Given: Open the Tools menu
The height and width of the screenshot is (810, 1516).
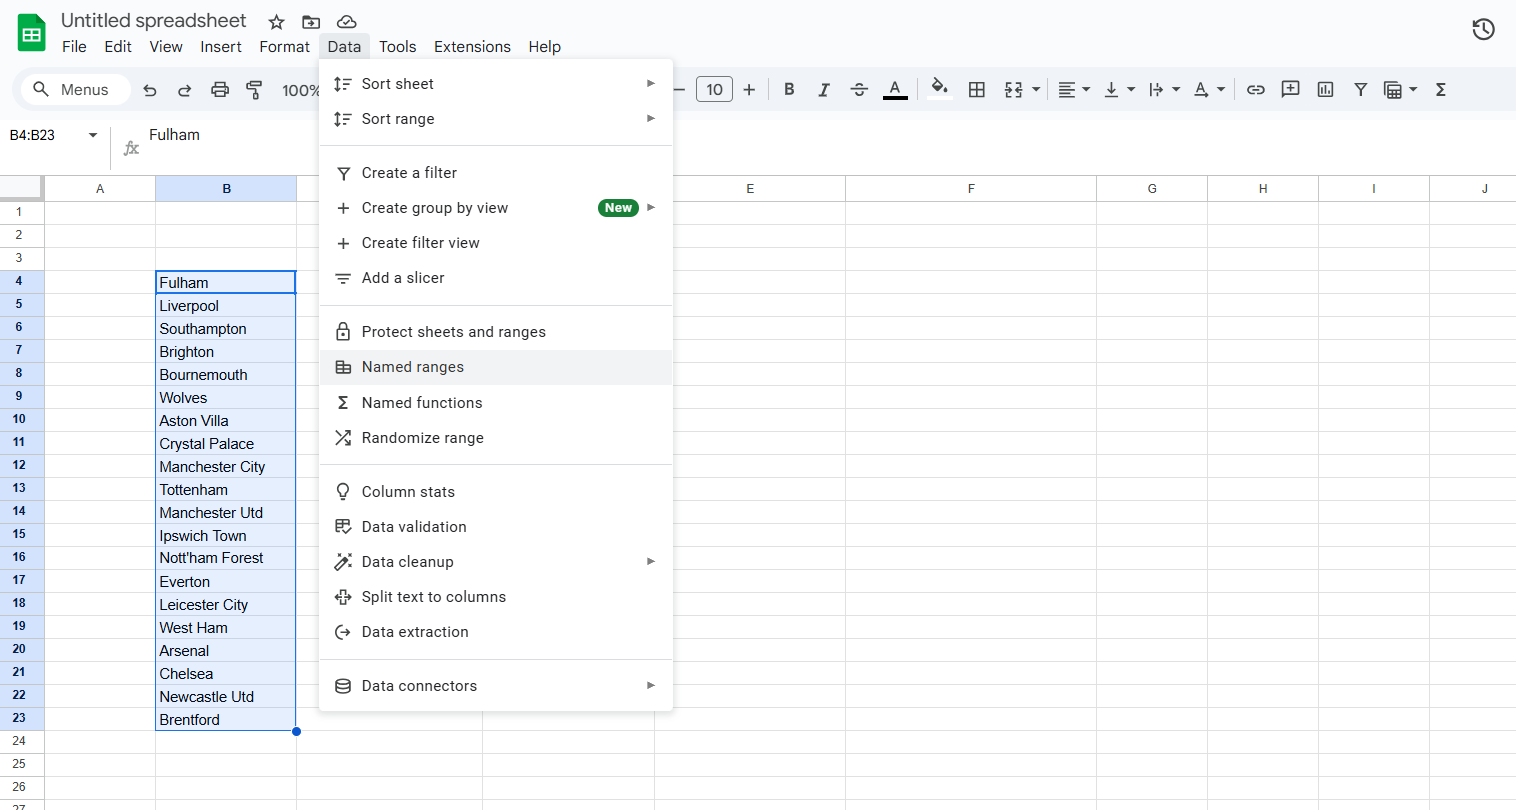Looking at the screenshot, I should coord(397,47).
